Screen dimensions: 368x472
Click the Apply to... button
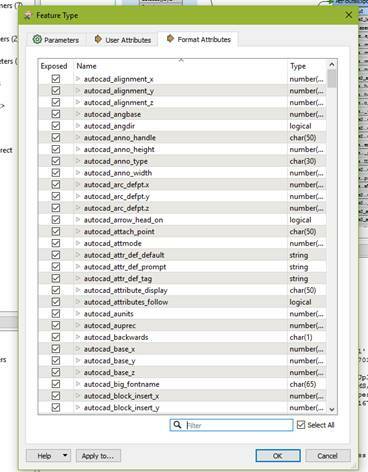click(98, 456)
